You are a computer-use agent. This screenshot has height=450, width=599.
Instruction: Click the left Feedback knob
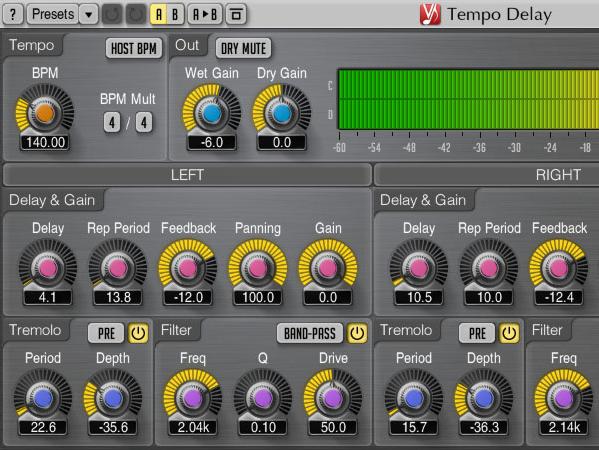188,268
